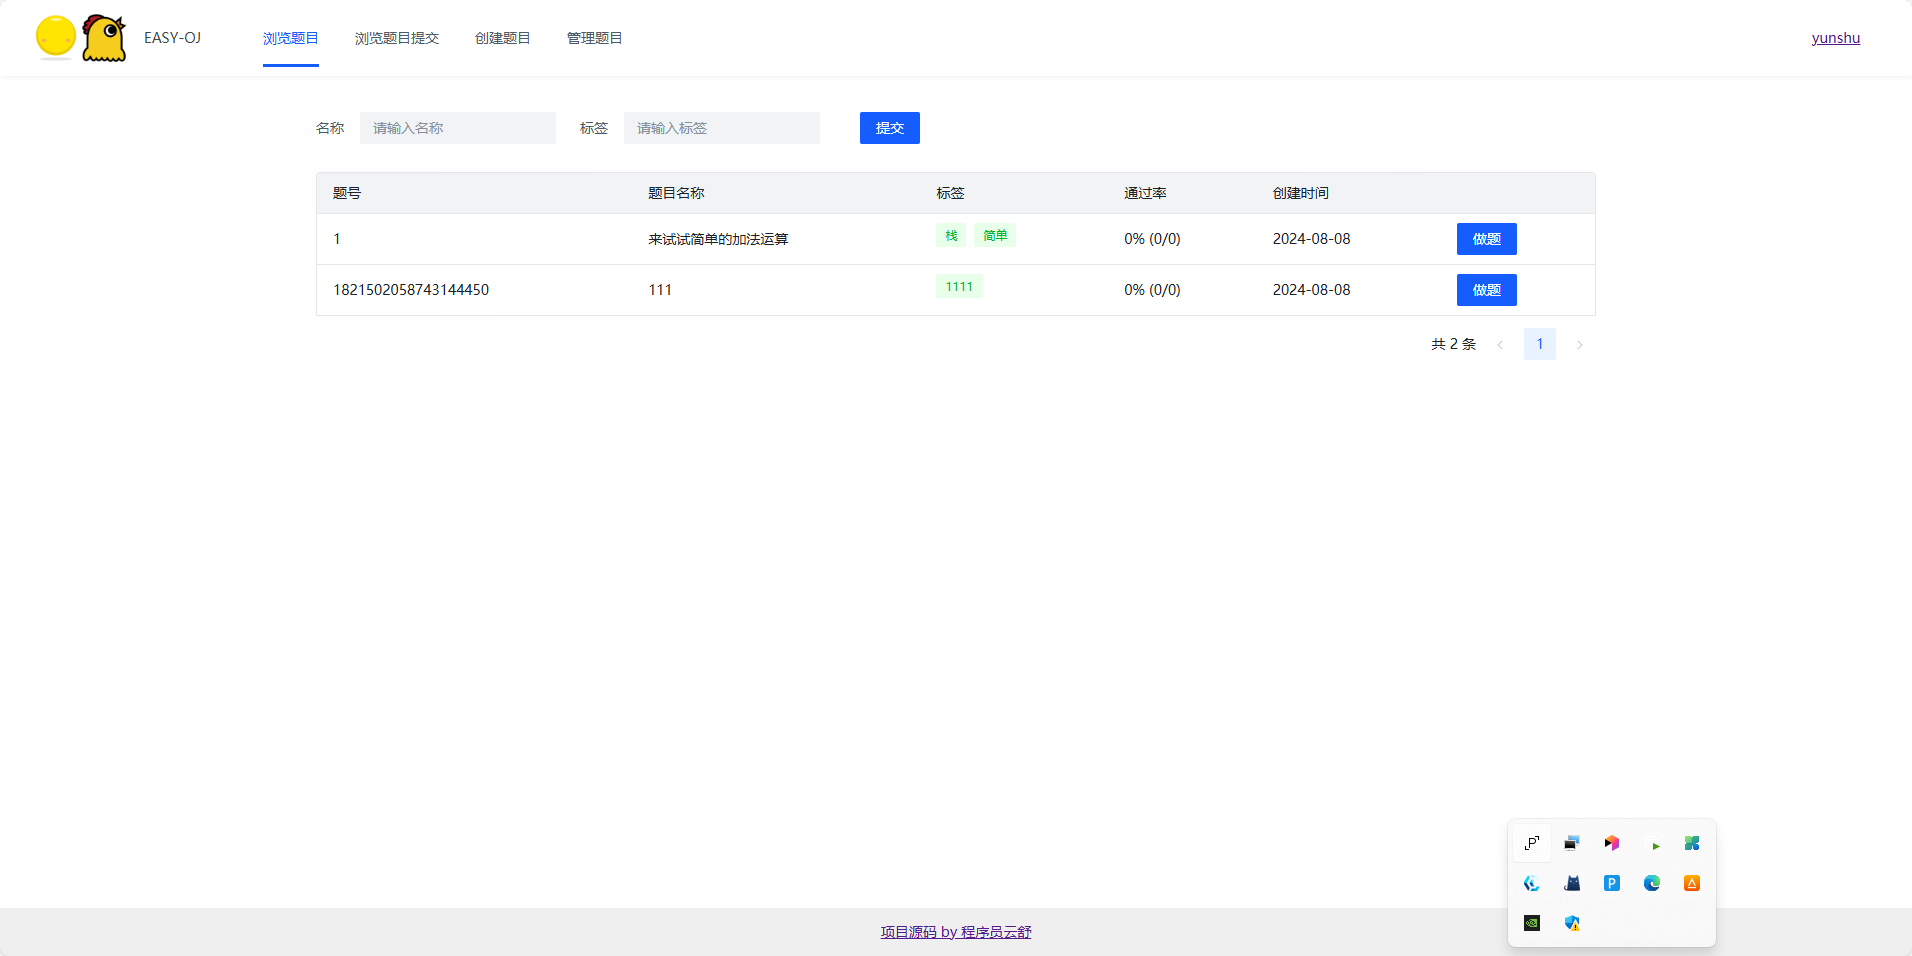The image size is (1912, 956).
Task: Open the yunshu profile link
Action: pyautogui.click(x=1836, y=38)
